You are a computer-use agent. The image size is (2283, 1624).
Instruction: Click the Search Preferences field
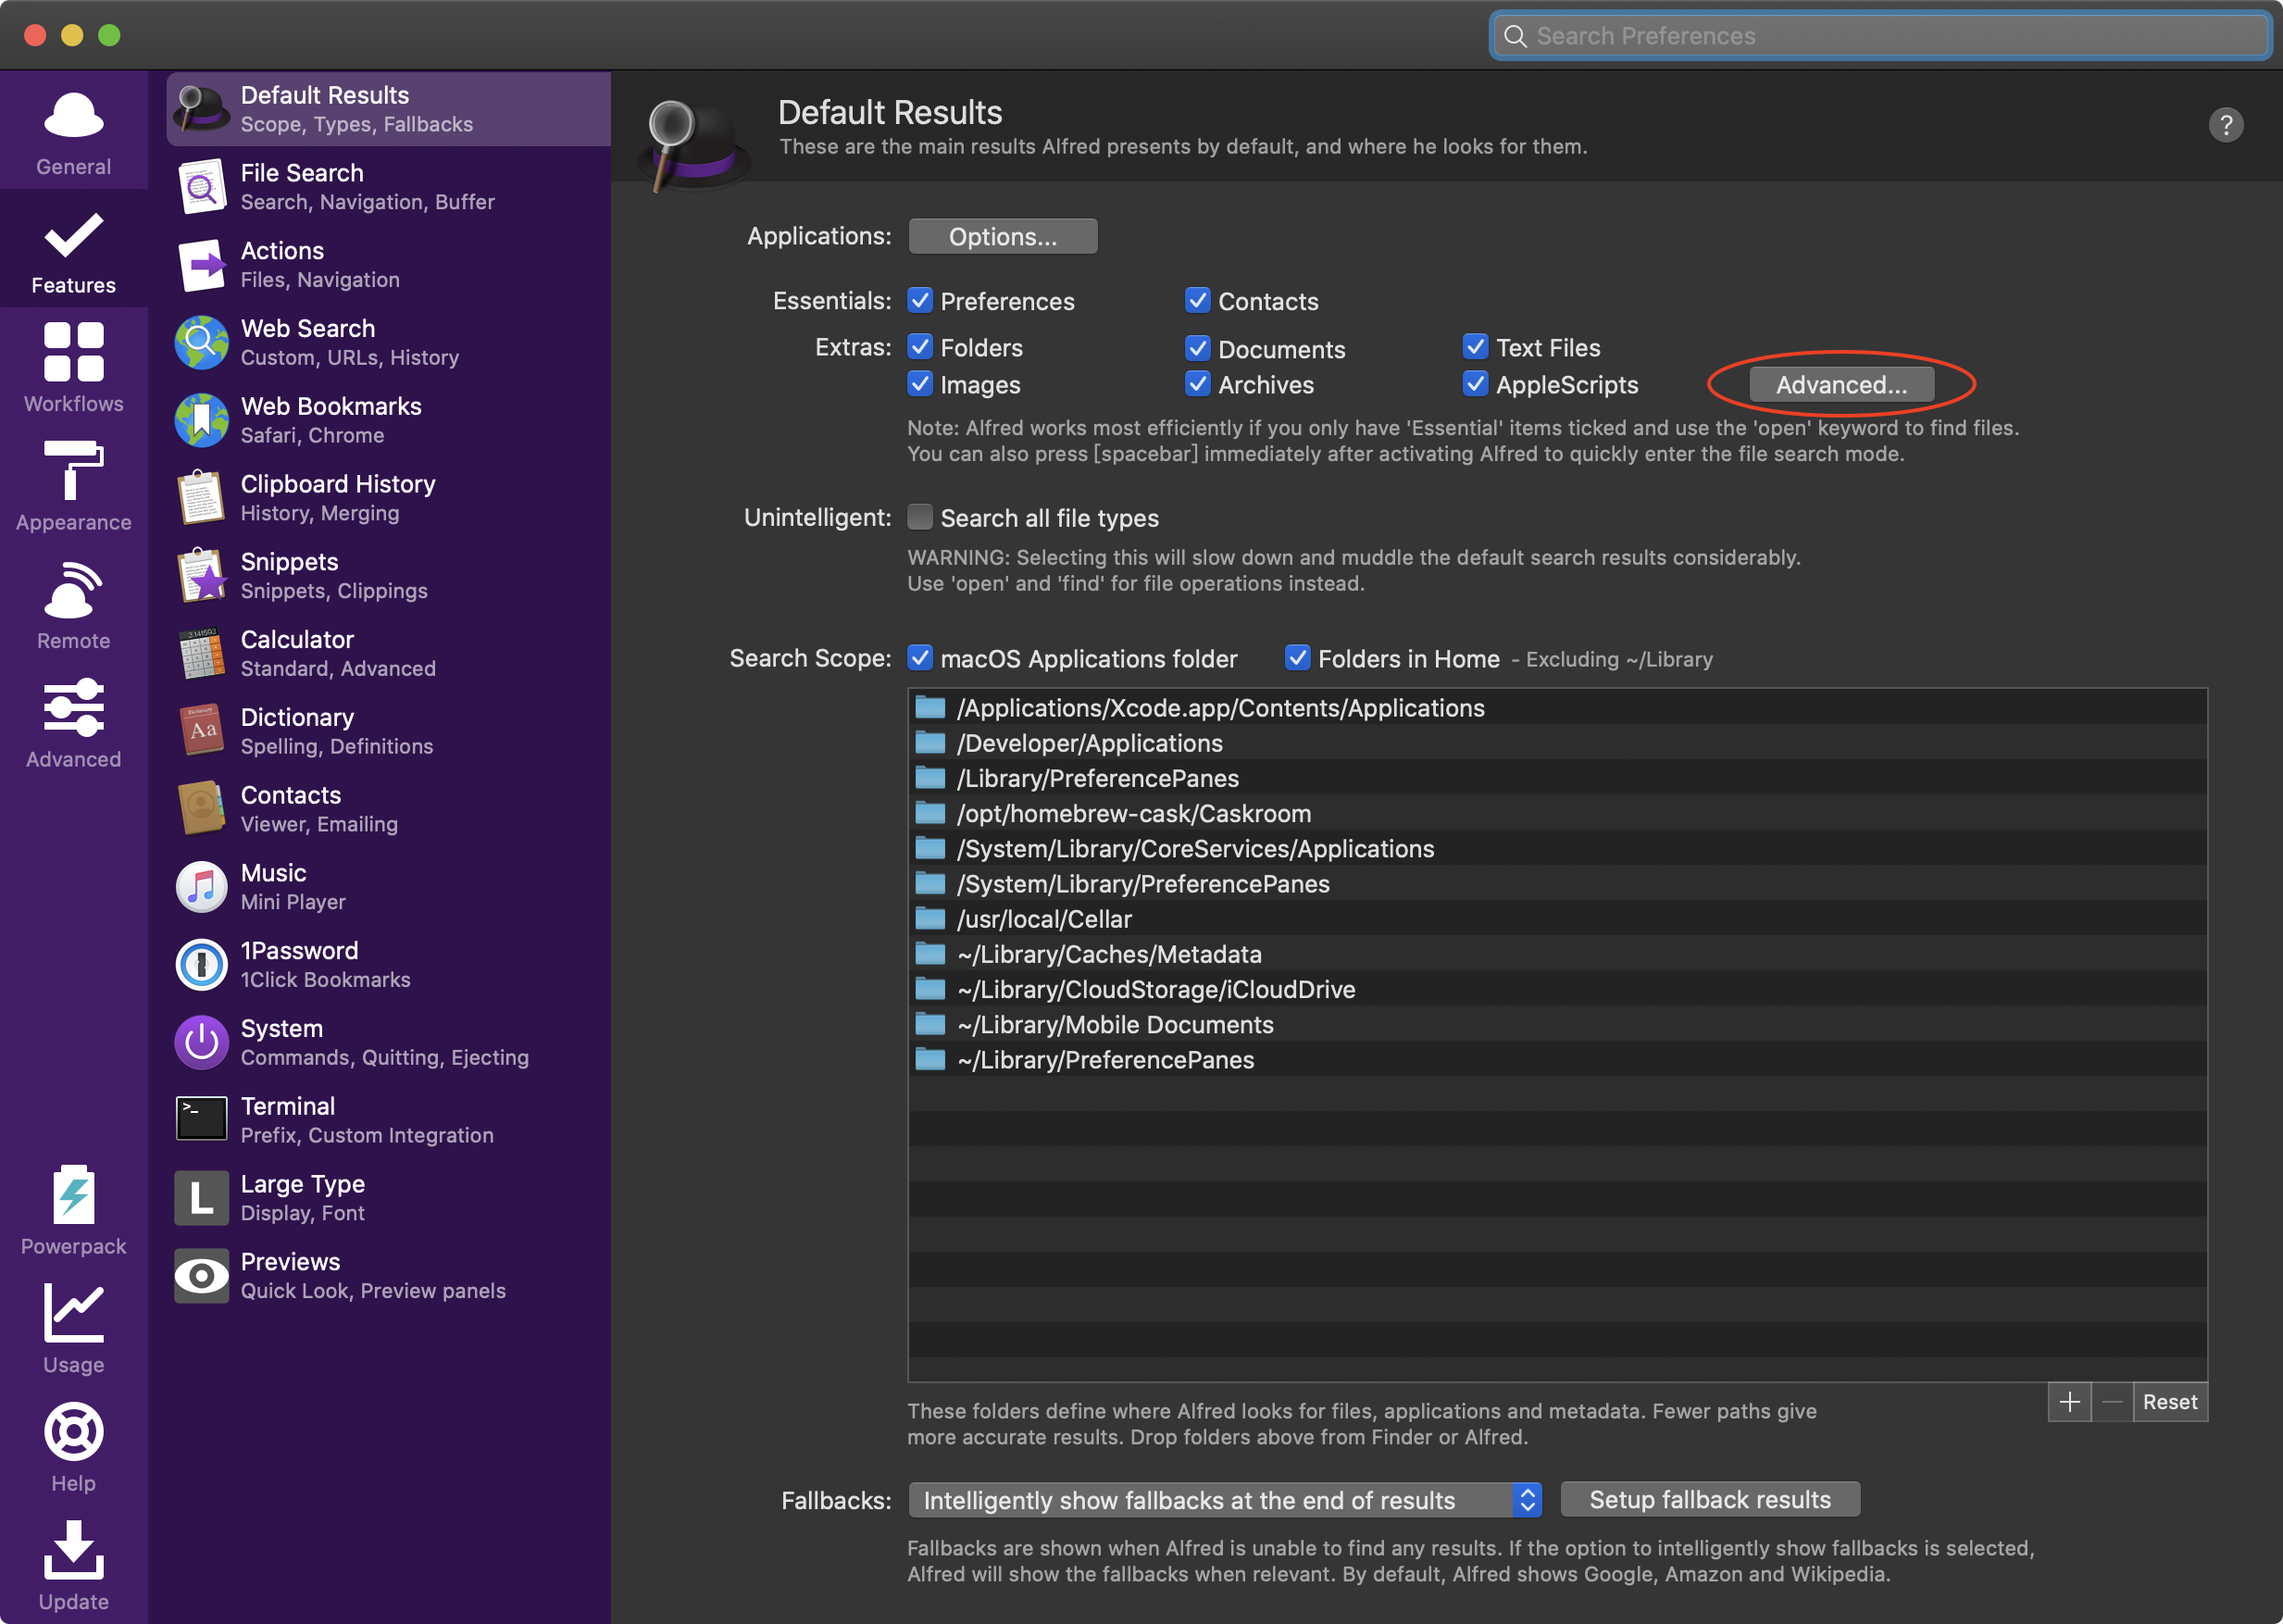[x=1880, y=36]
